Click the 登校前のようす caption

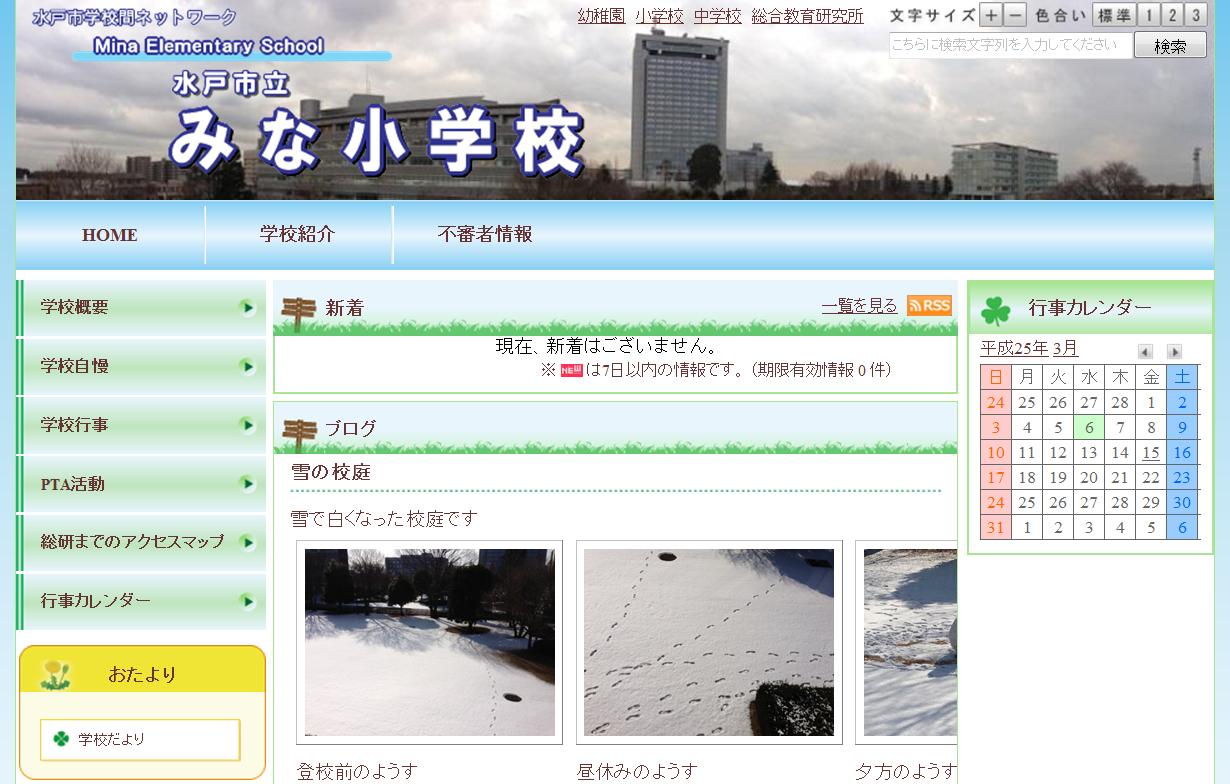point(357,772)
